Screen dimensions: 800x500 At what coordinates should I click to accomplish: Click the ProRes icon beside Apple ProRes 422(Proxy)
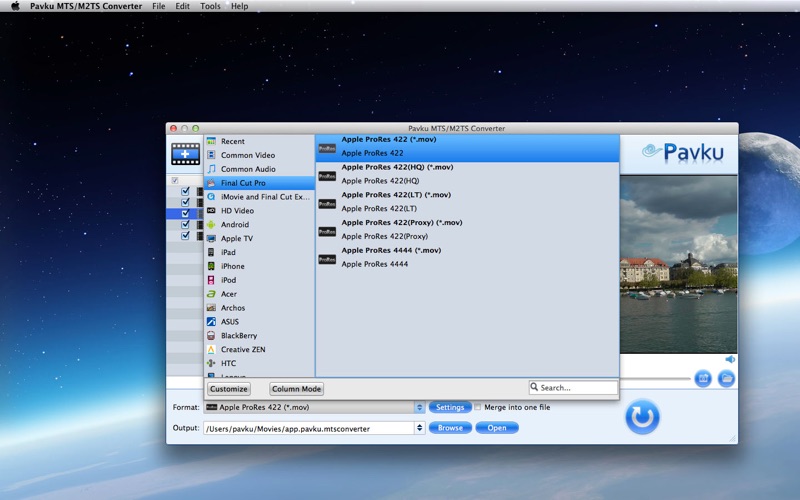327,232
